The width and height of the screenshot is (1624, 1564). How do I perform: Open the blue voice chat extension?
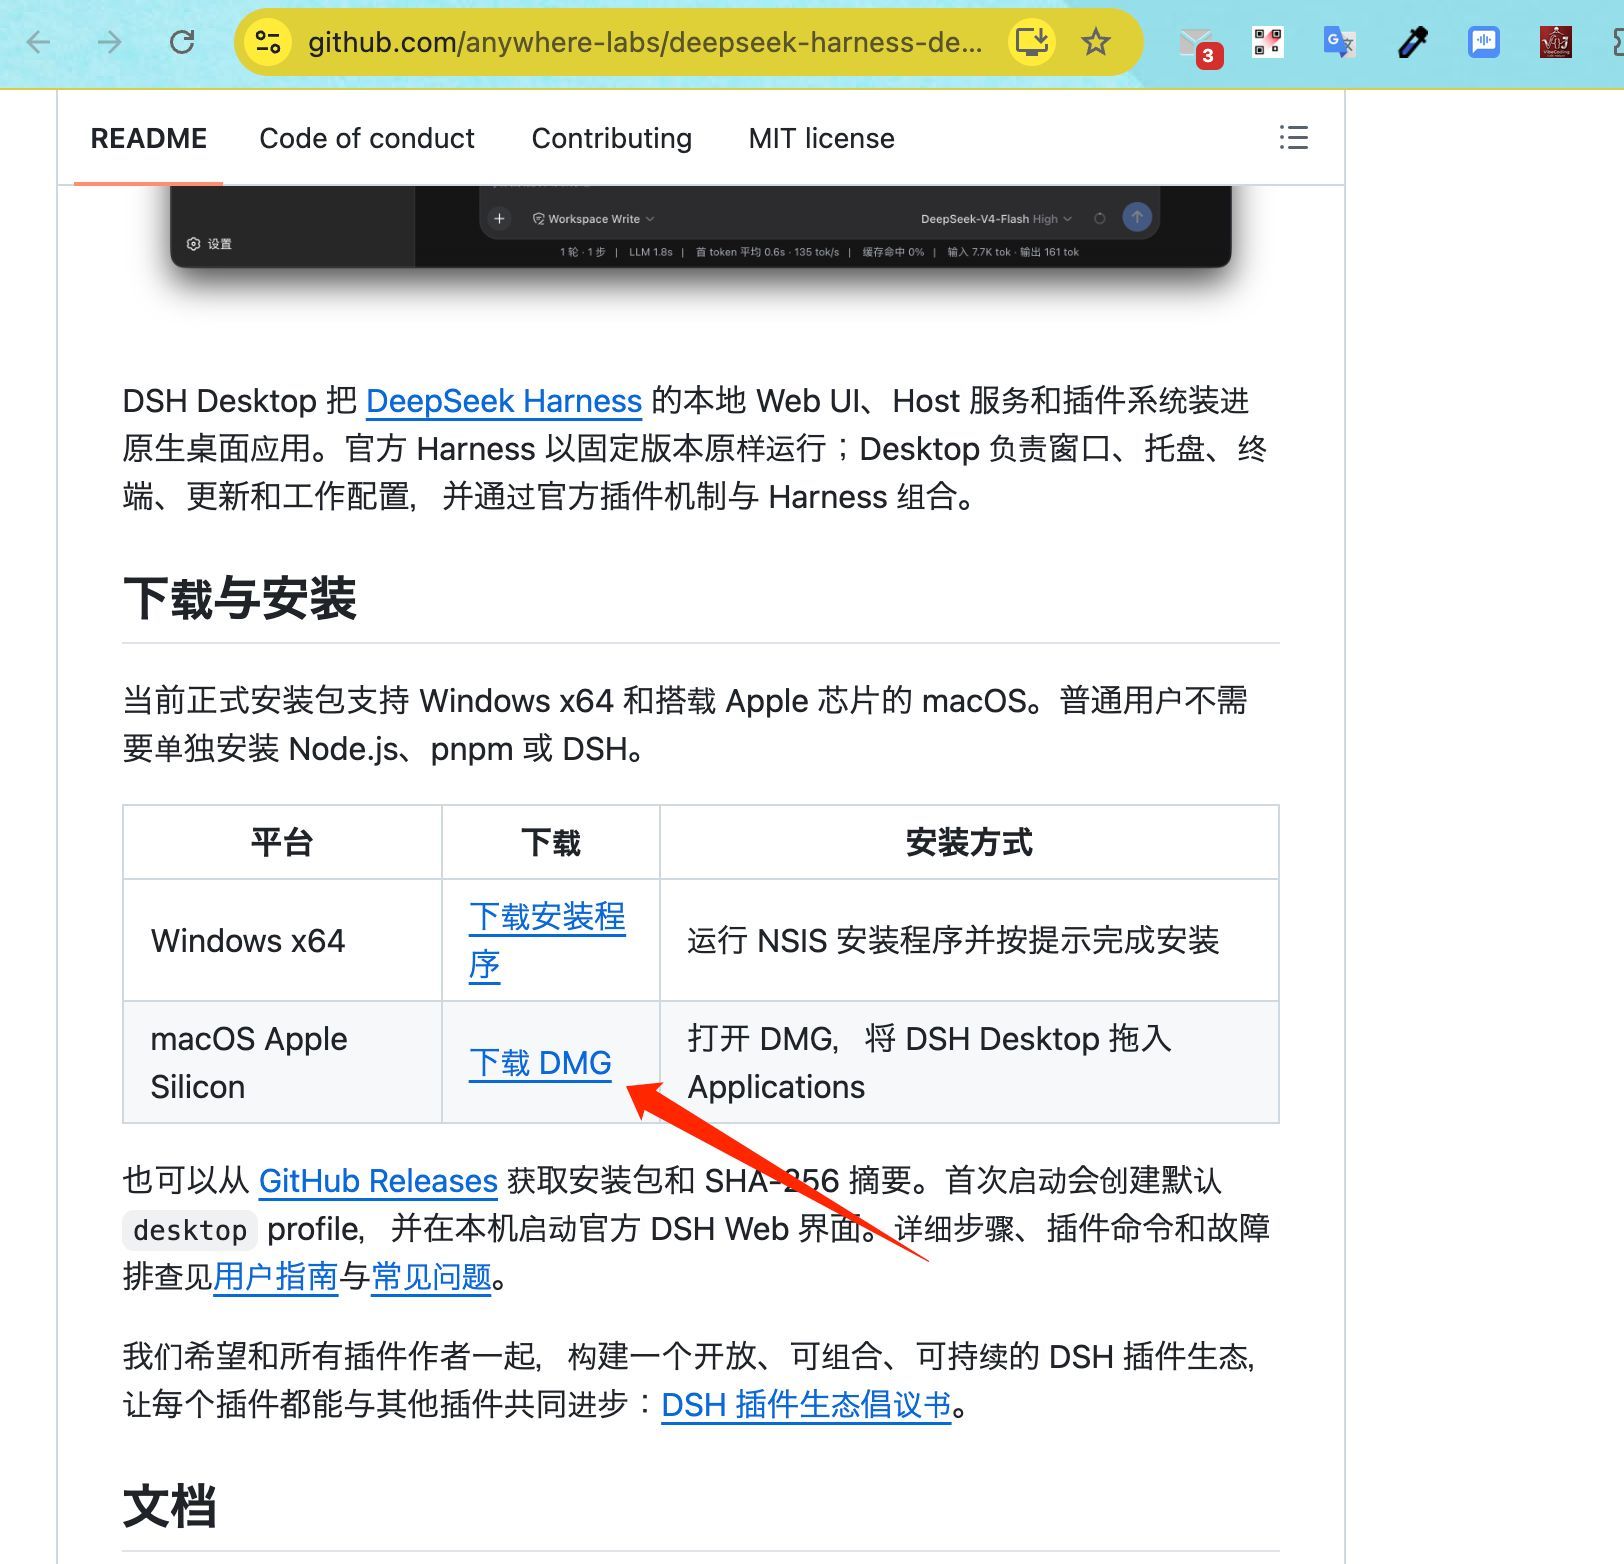[x=1484, y=42]
